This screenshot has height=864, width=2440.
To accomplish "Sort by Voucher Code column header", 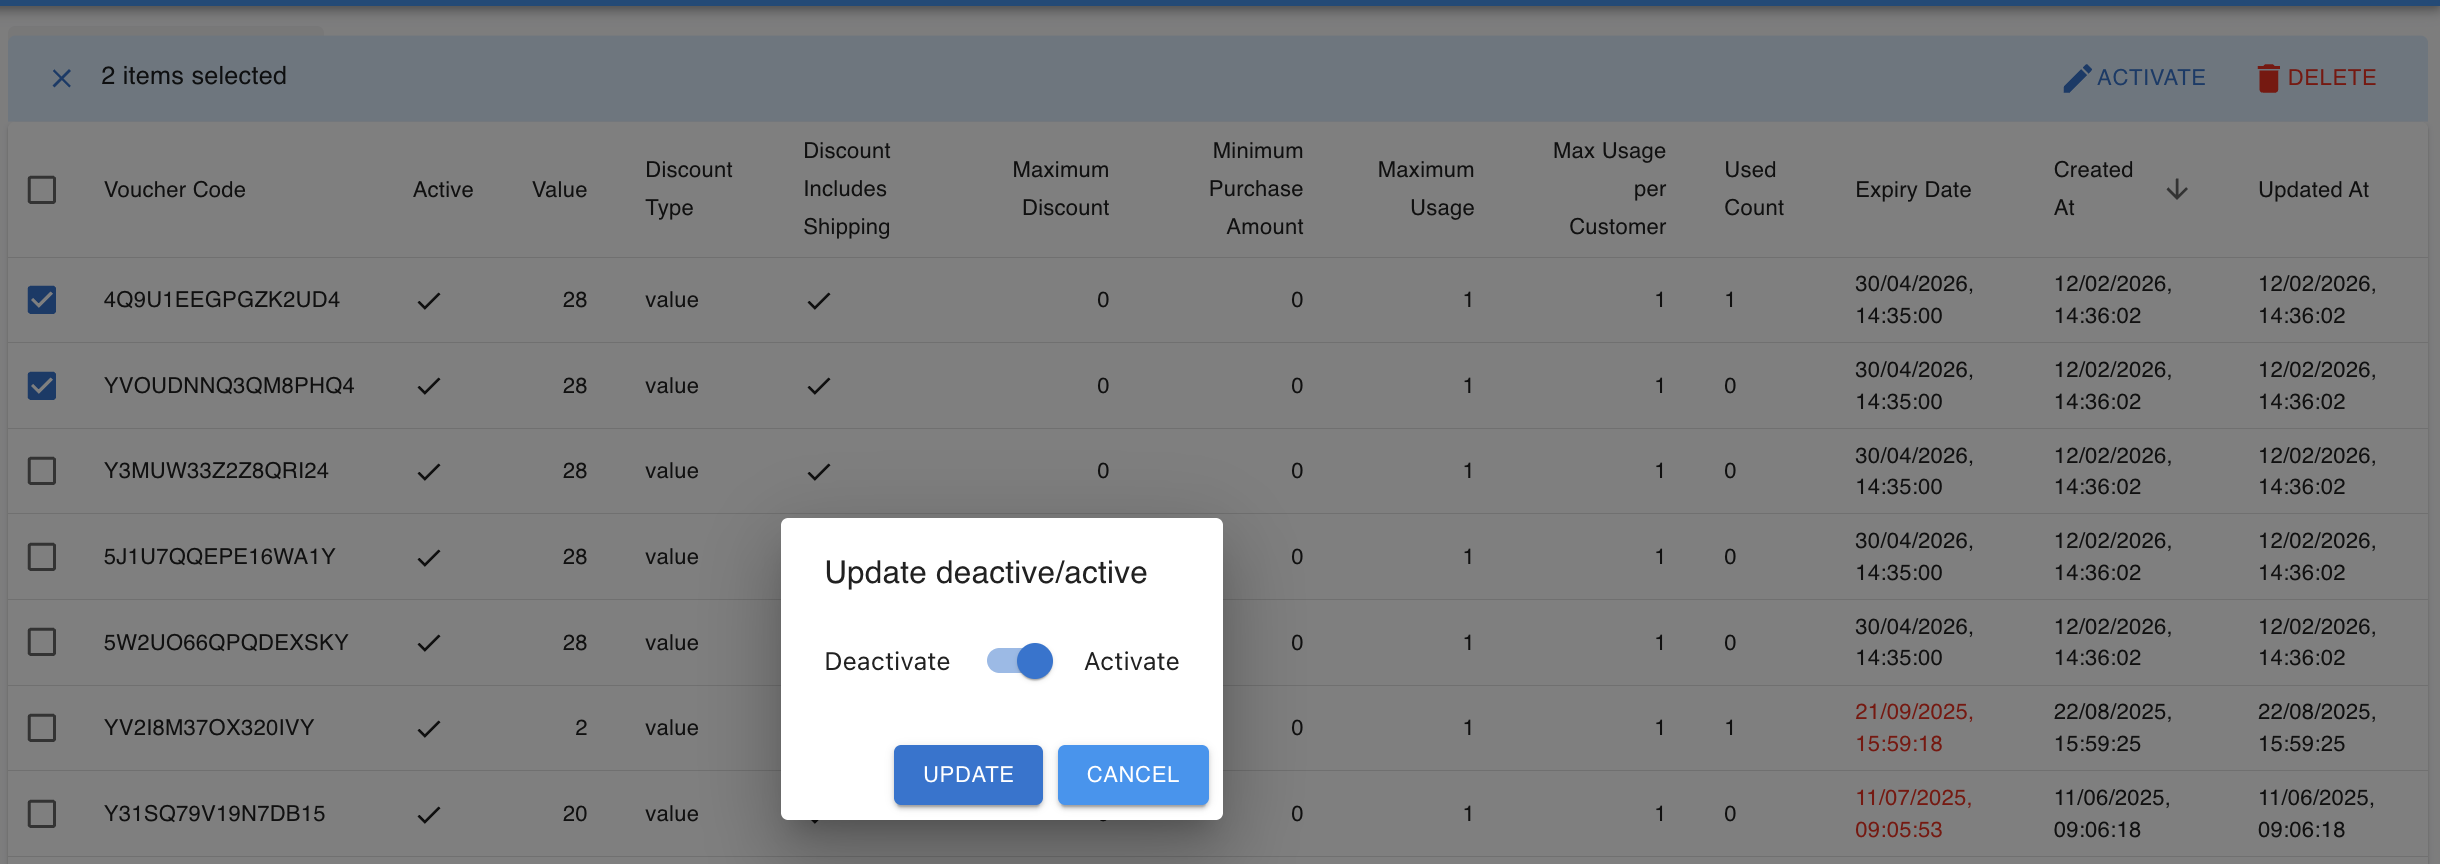I will [174, 189].
